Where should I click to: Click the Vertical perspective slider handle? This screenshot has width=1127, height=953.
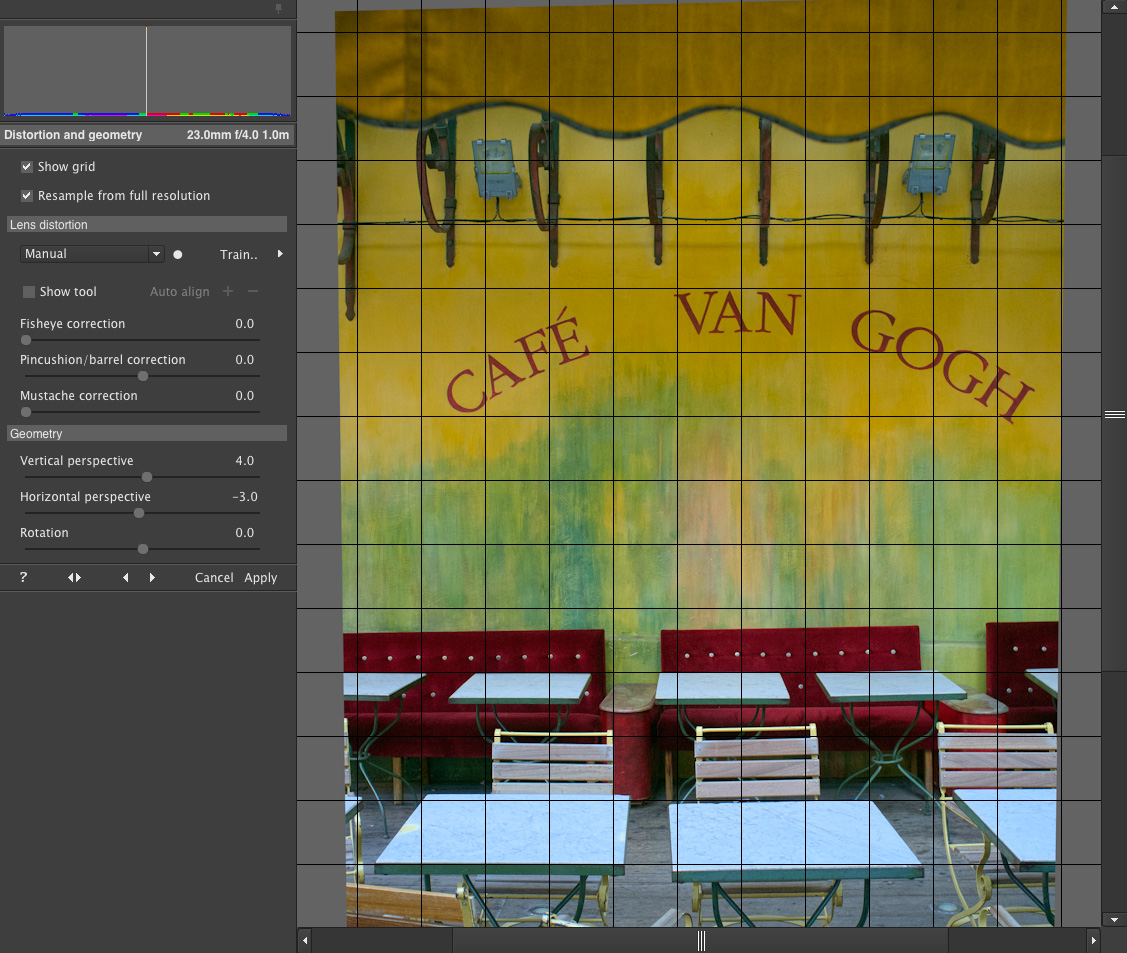pos(147,477)
